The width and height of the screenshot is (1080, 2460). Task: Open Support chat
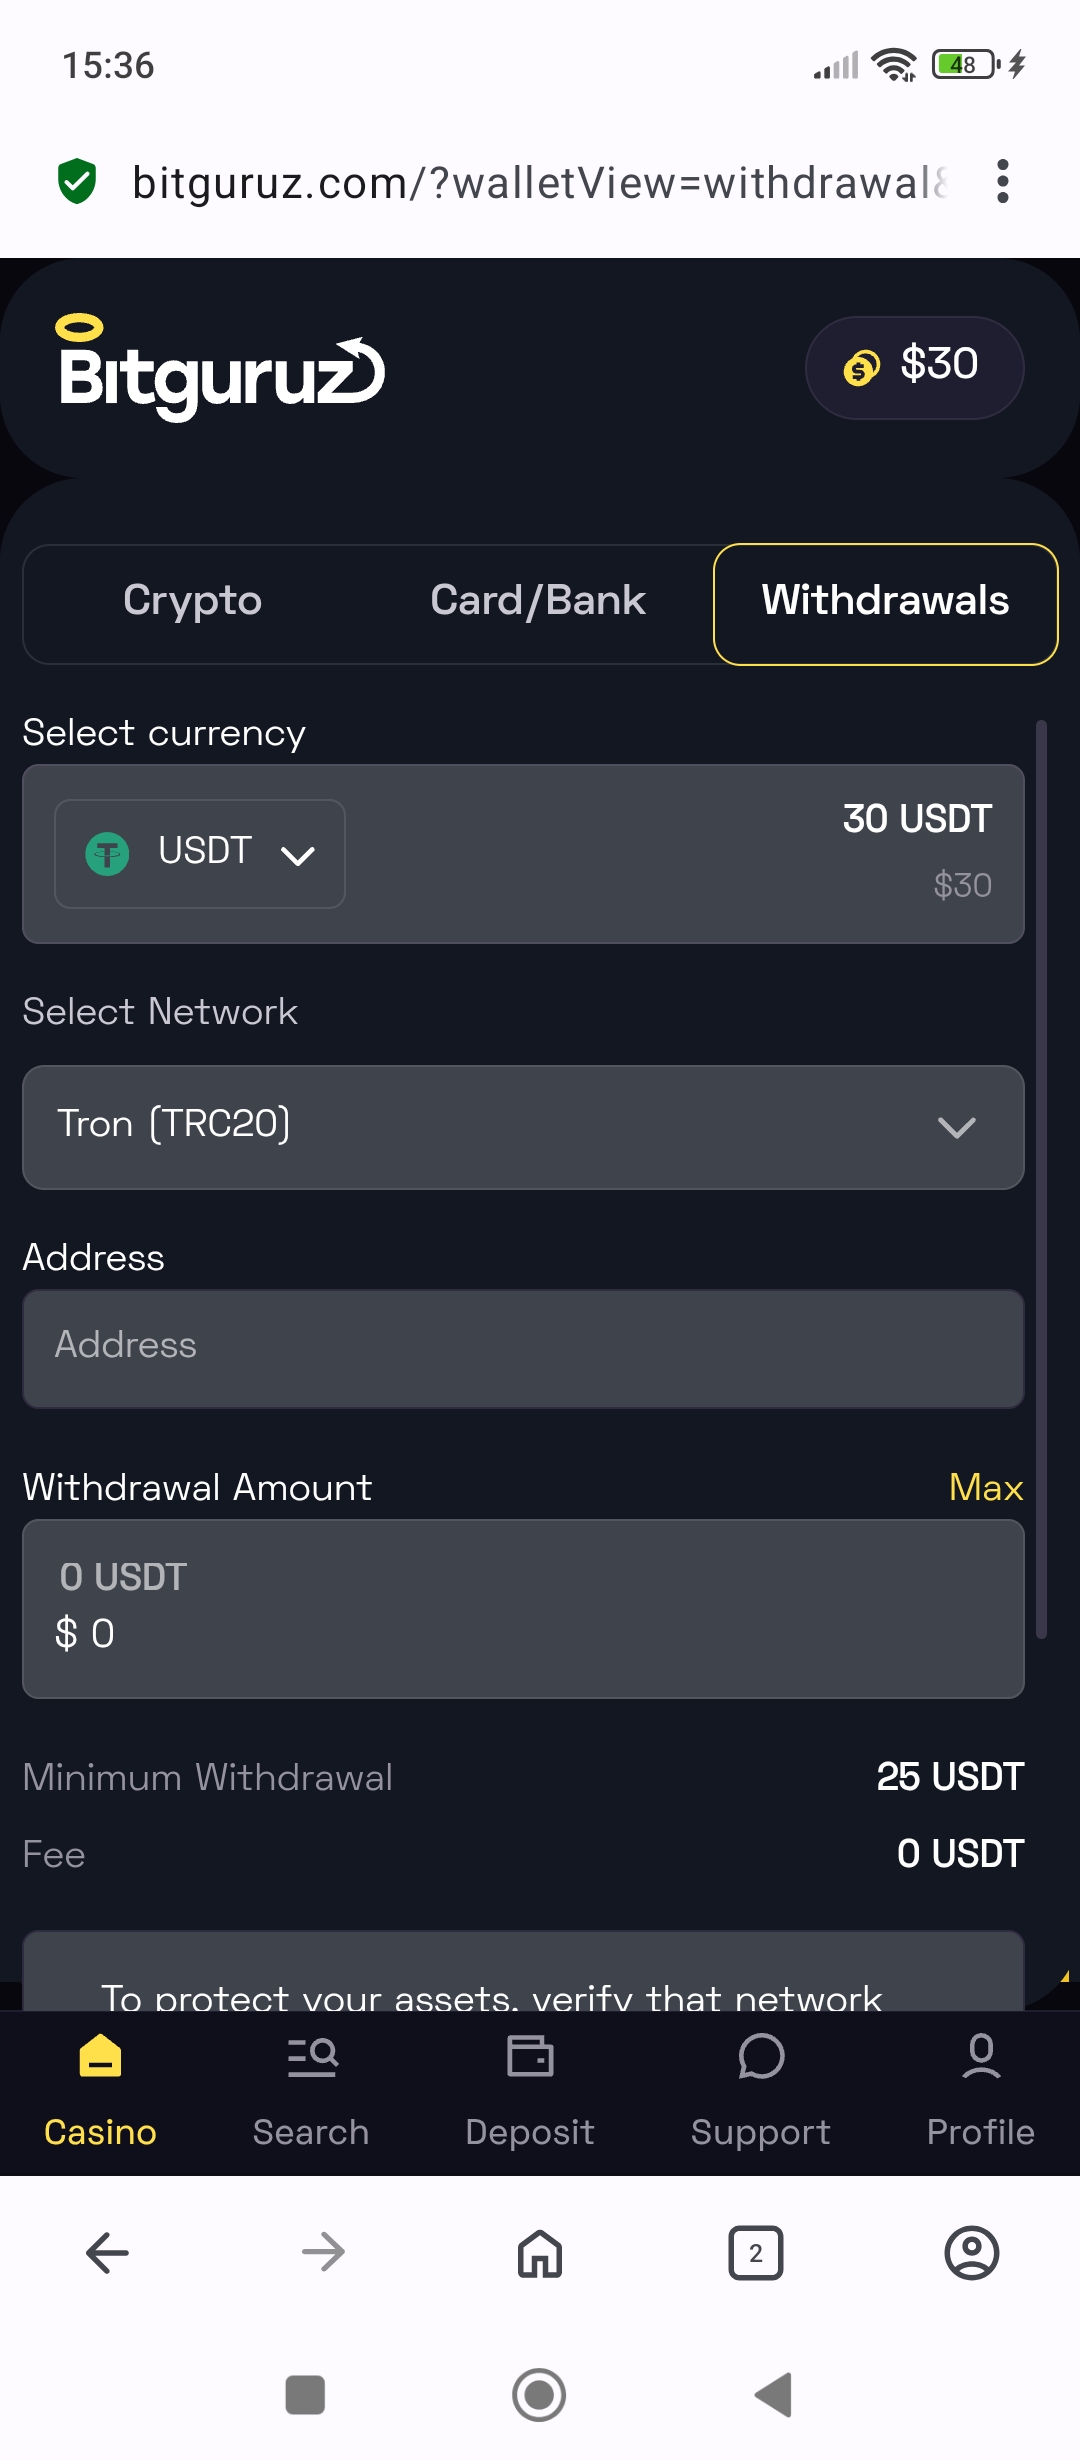pyautogui.click(x=760, y=2091)
